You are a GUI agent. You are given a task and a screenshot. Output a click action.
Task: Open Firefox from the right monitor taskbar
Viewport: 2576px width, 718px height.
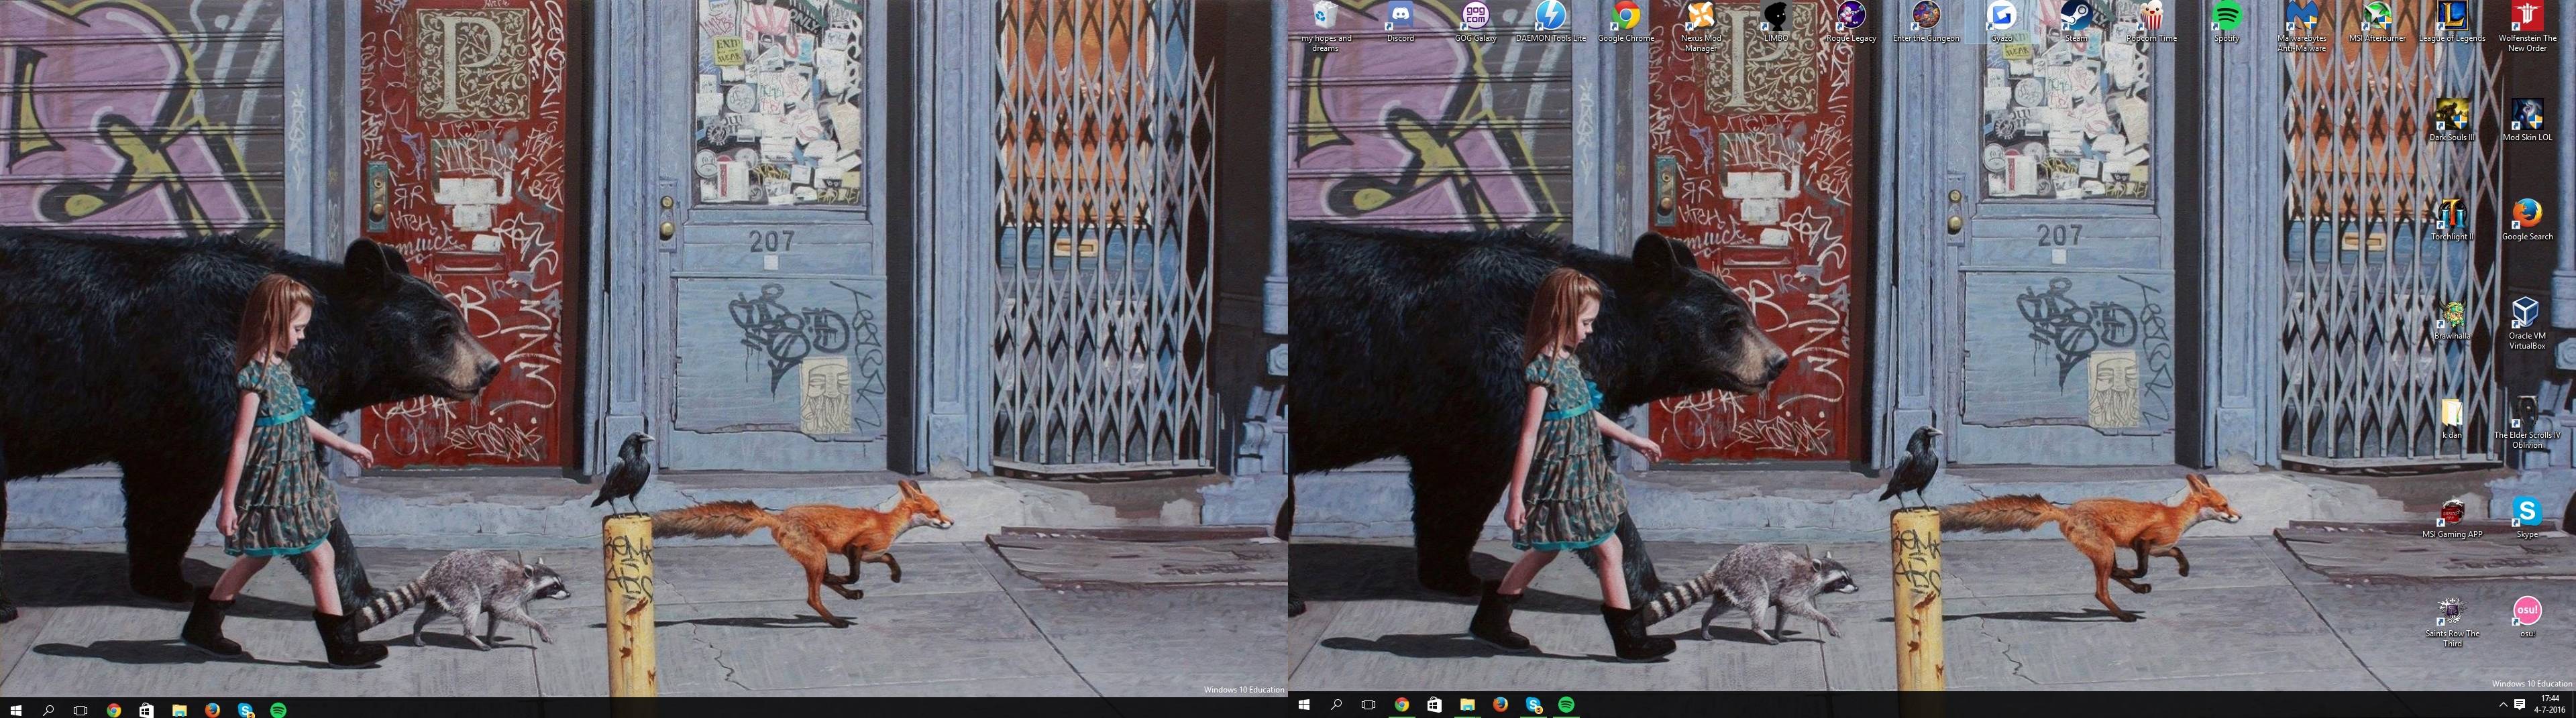pos(1500,704)
